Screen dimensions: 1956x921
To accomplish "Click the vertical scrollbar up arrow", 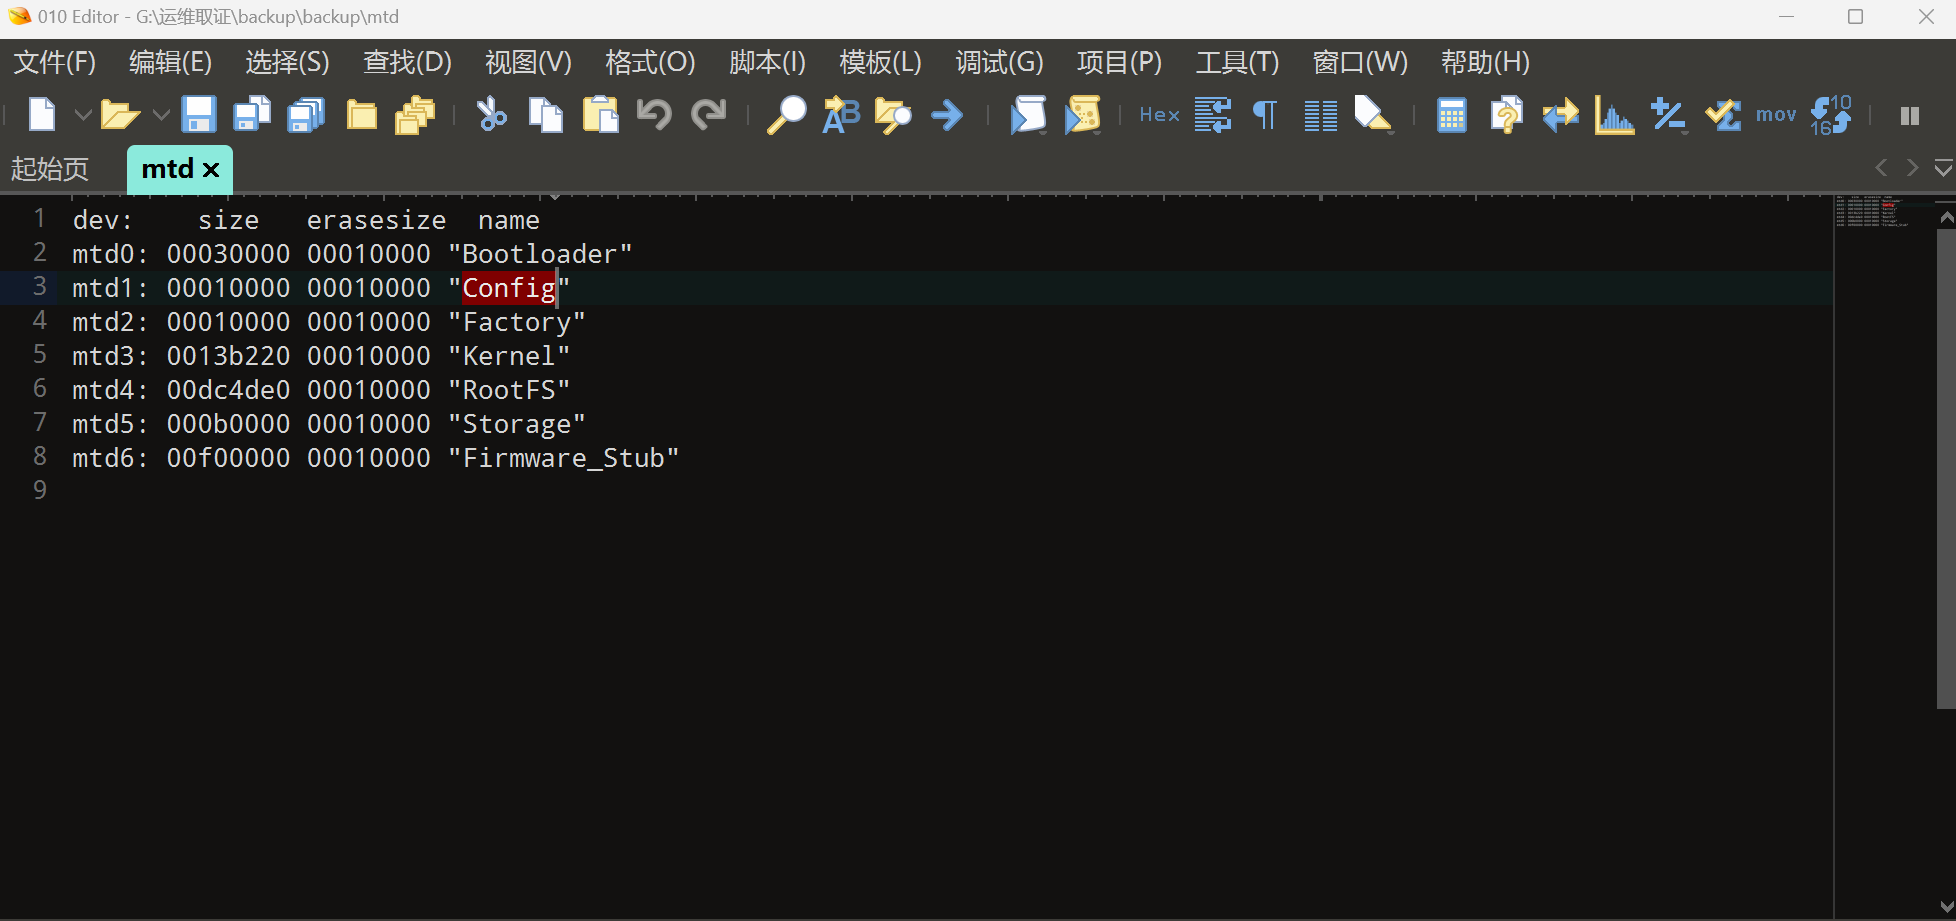I will (x=1946, y=216).
